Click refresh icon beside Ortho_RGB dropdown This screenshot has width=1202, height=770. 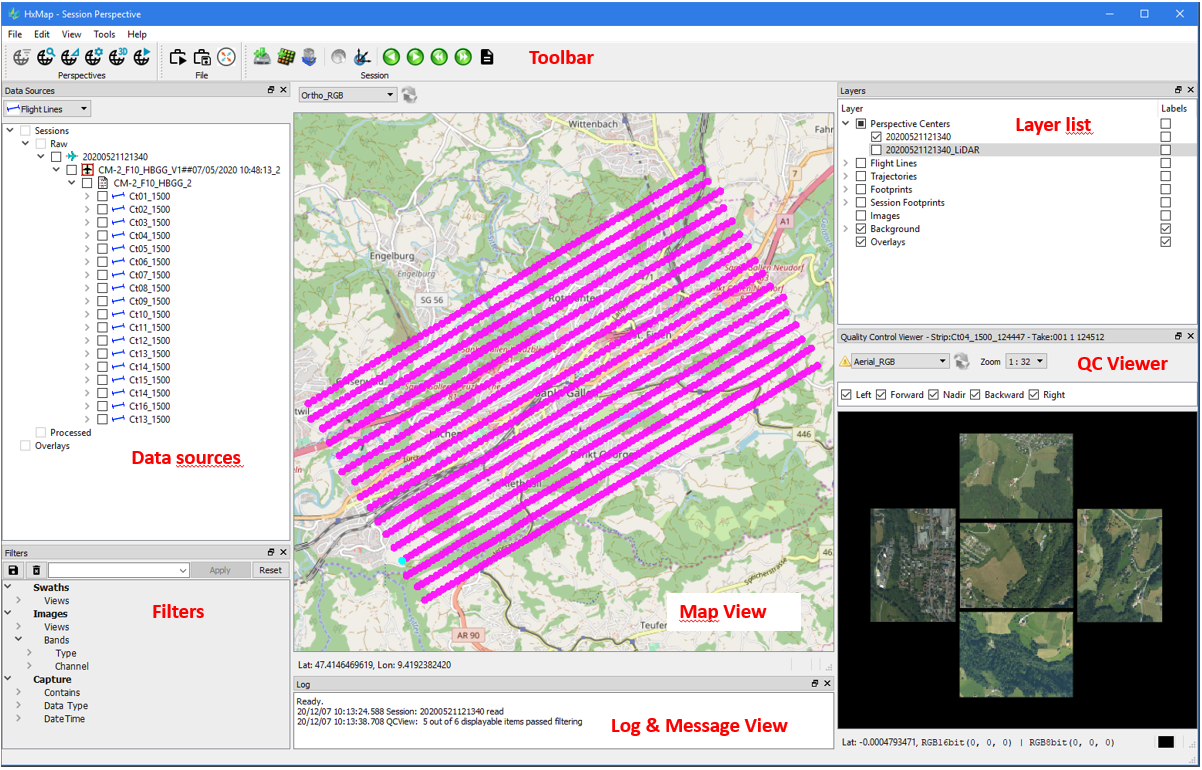click(409, 95)
